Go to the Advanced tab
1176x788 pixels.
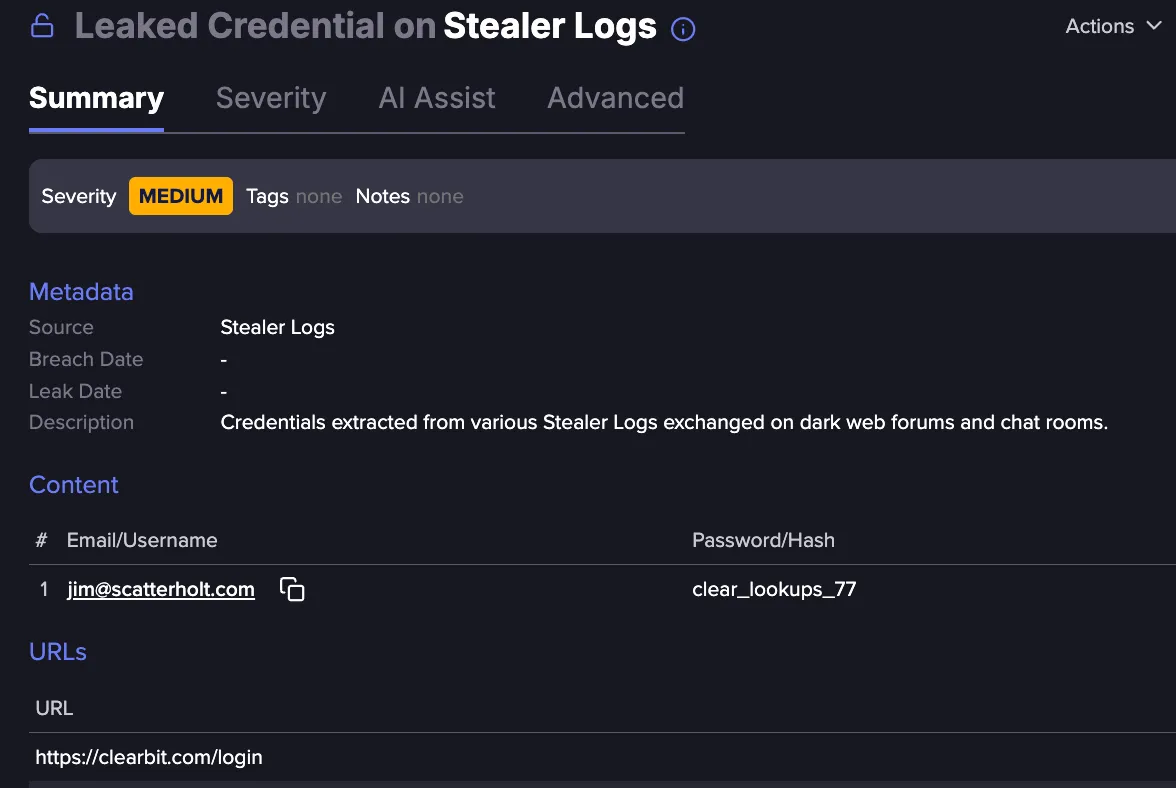click(615, 98)
